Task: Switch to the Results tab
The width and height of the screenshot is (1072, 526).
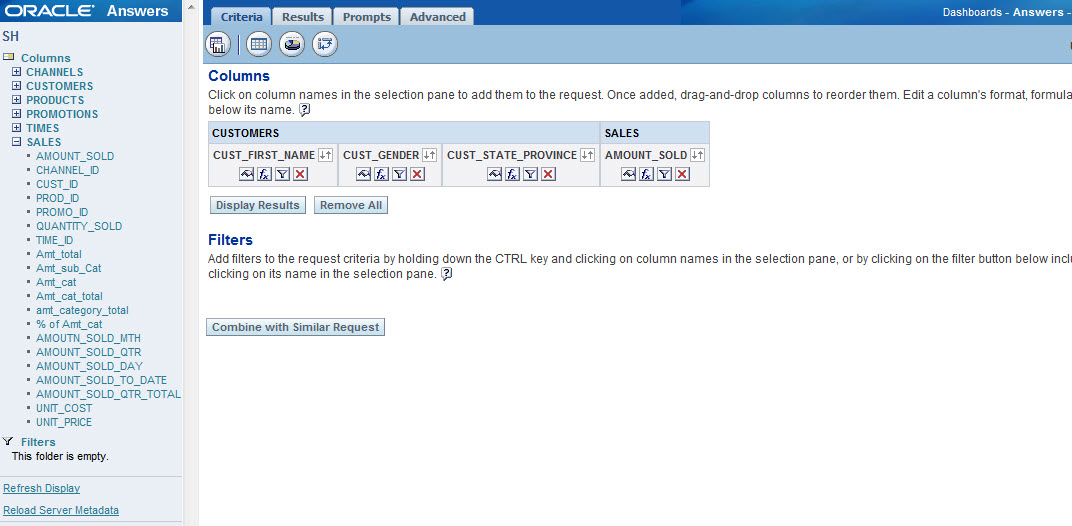Action: pos(302,16)
